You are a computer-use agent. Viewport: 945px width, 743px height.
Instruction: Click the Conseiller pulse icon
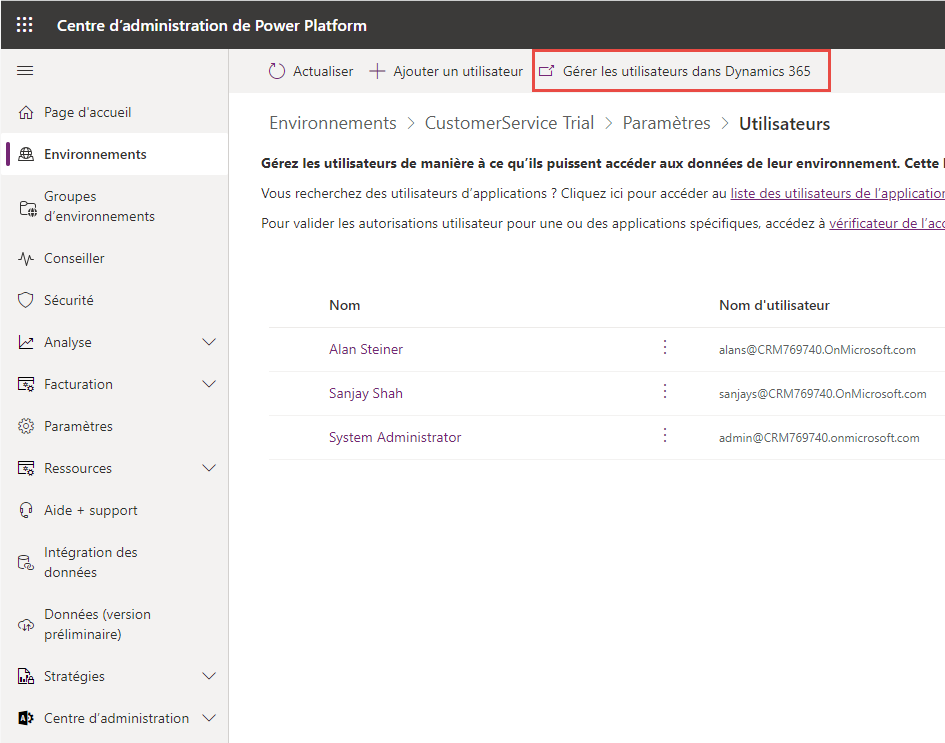pos(26,259)
